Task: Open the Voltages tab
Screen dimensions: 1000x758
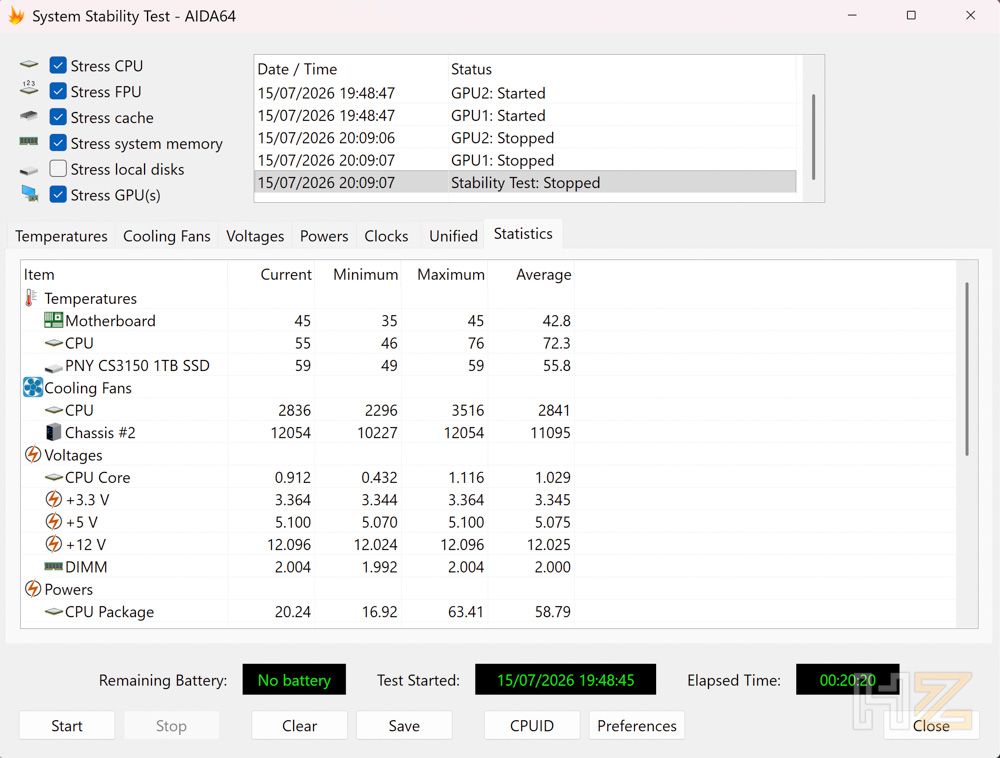Action: 255,236
